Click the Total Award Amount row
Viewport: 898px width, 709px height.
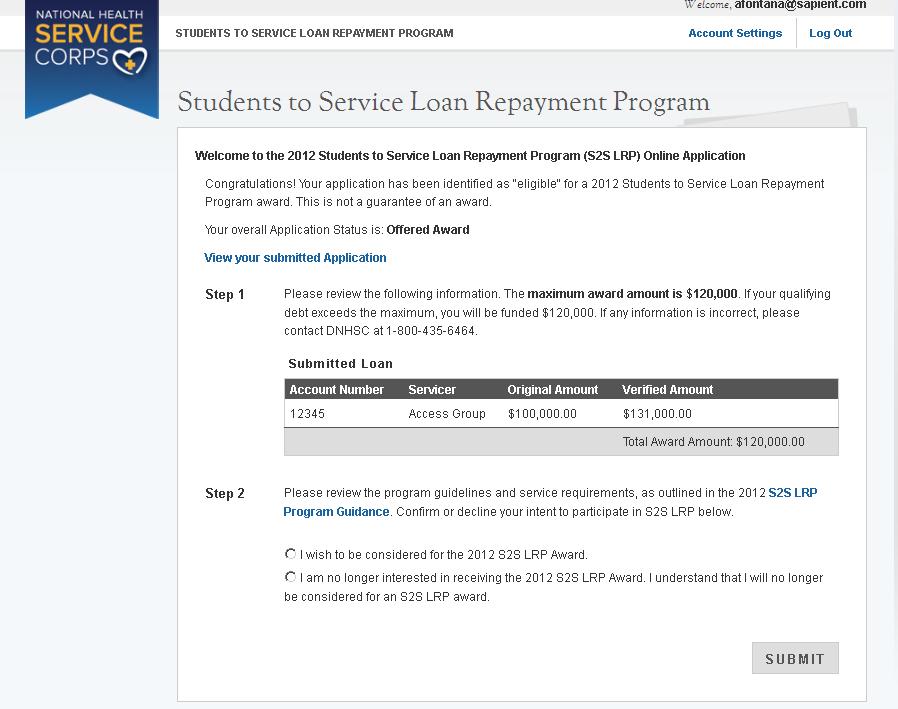[713, 442]
